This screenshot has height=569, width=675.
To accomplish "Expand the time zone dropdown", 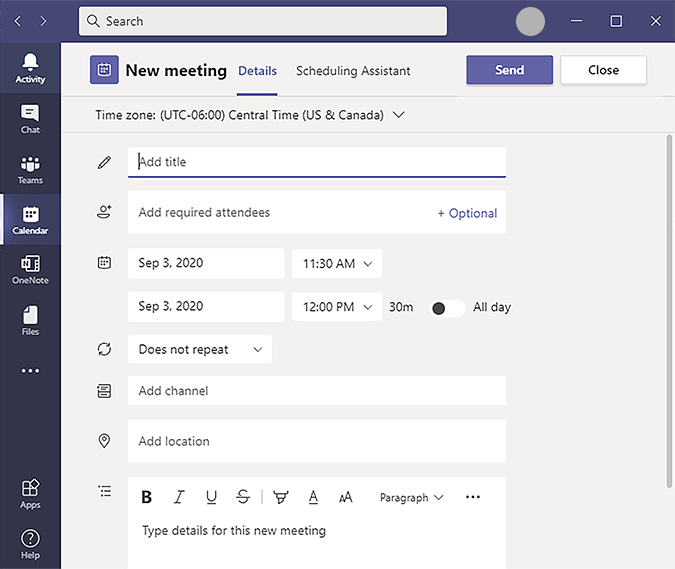I will click(399, 115).
